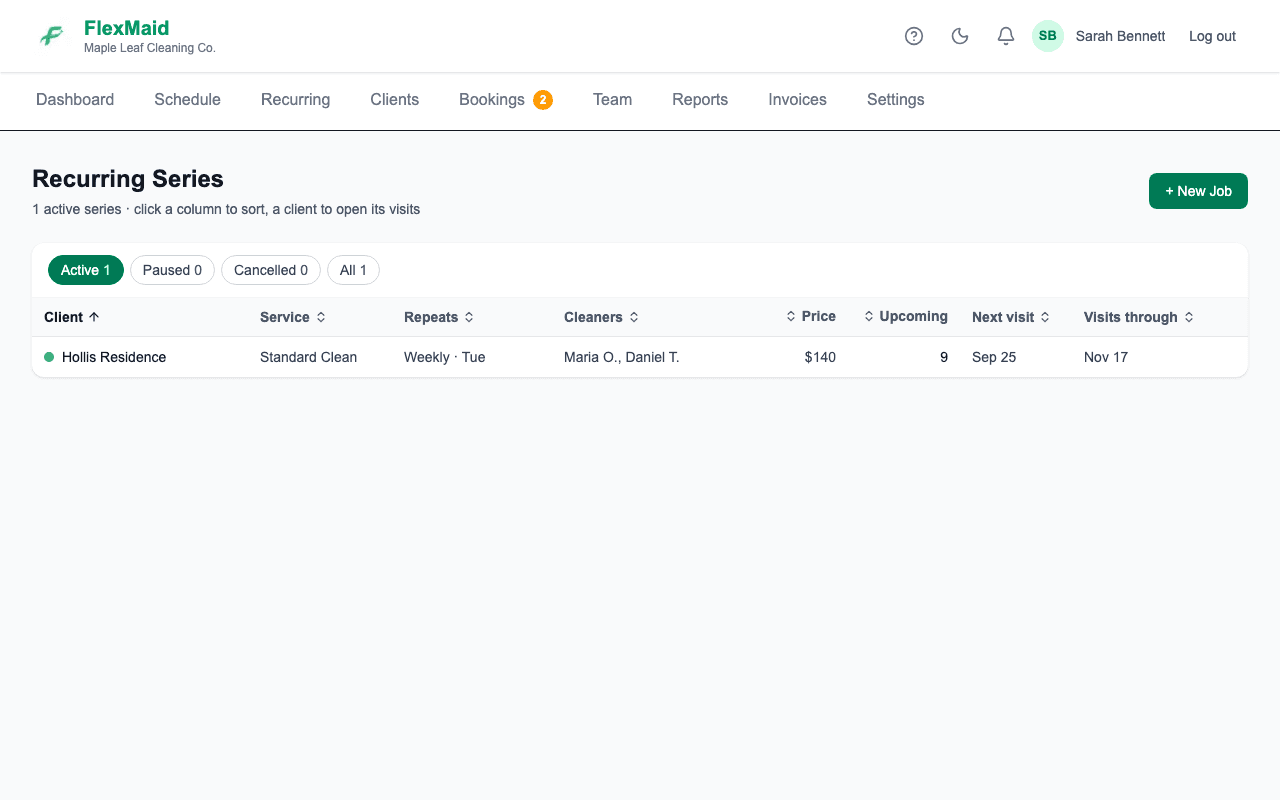Sort by the Next visit column
This screenshot has height=800, width=1280.
click(1011, 317)
